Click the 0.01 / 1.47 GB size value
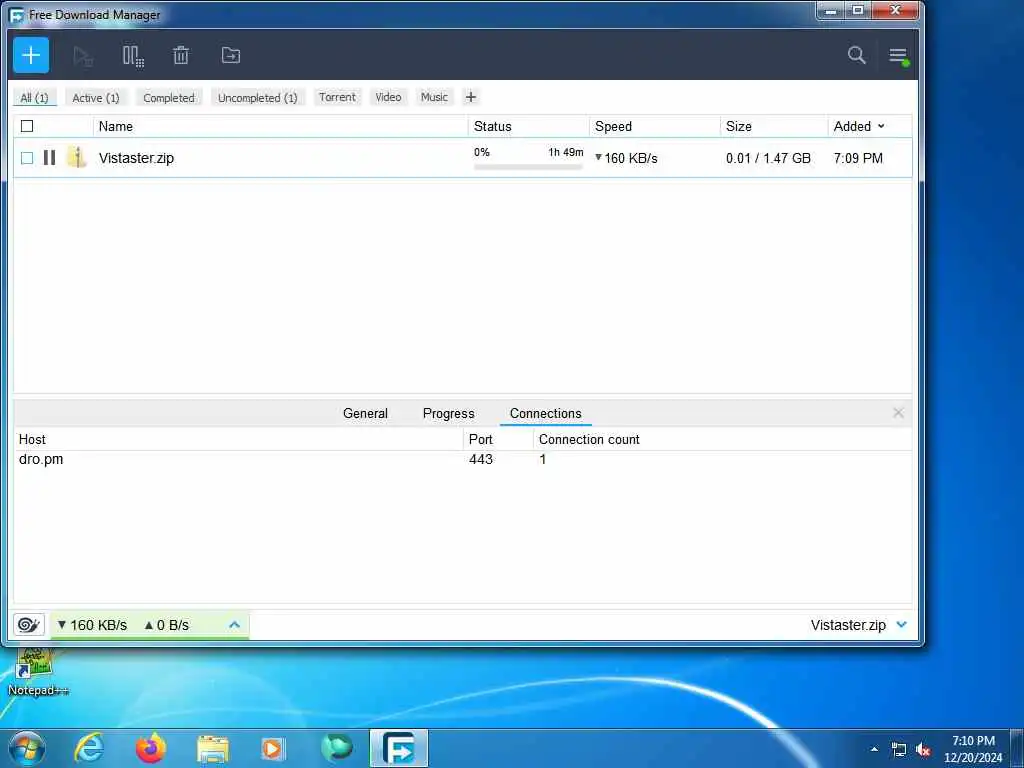The height and width of the screenshot is (768, 1024). (768, 158)
